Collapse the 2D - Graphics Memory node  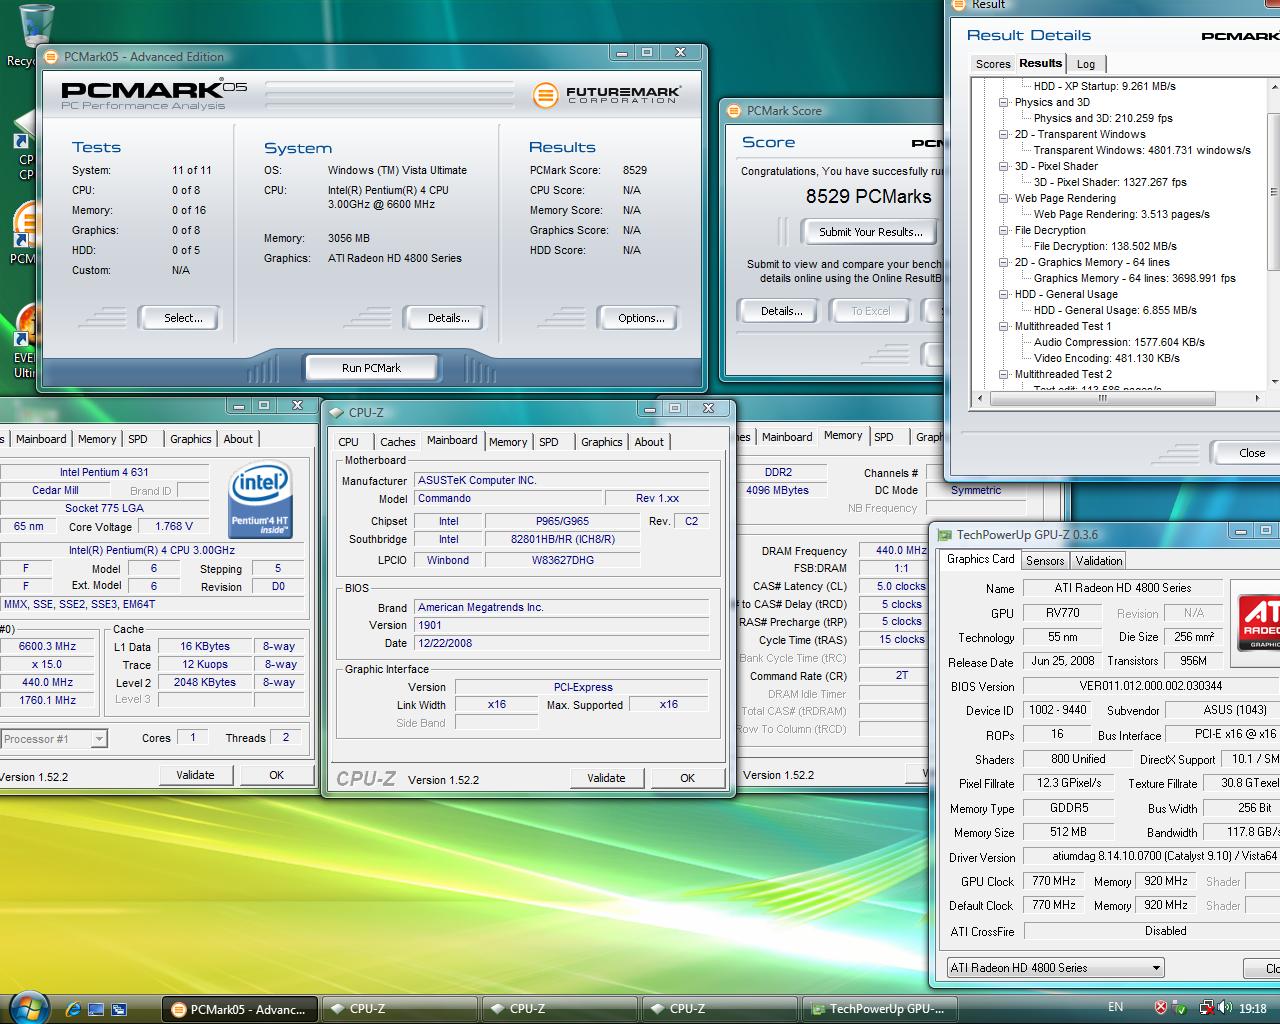click(1004, 262)
